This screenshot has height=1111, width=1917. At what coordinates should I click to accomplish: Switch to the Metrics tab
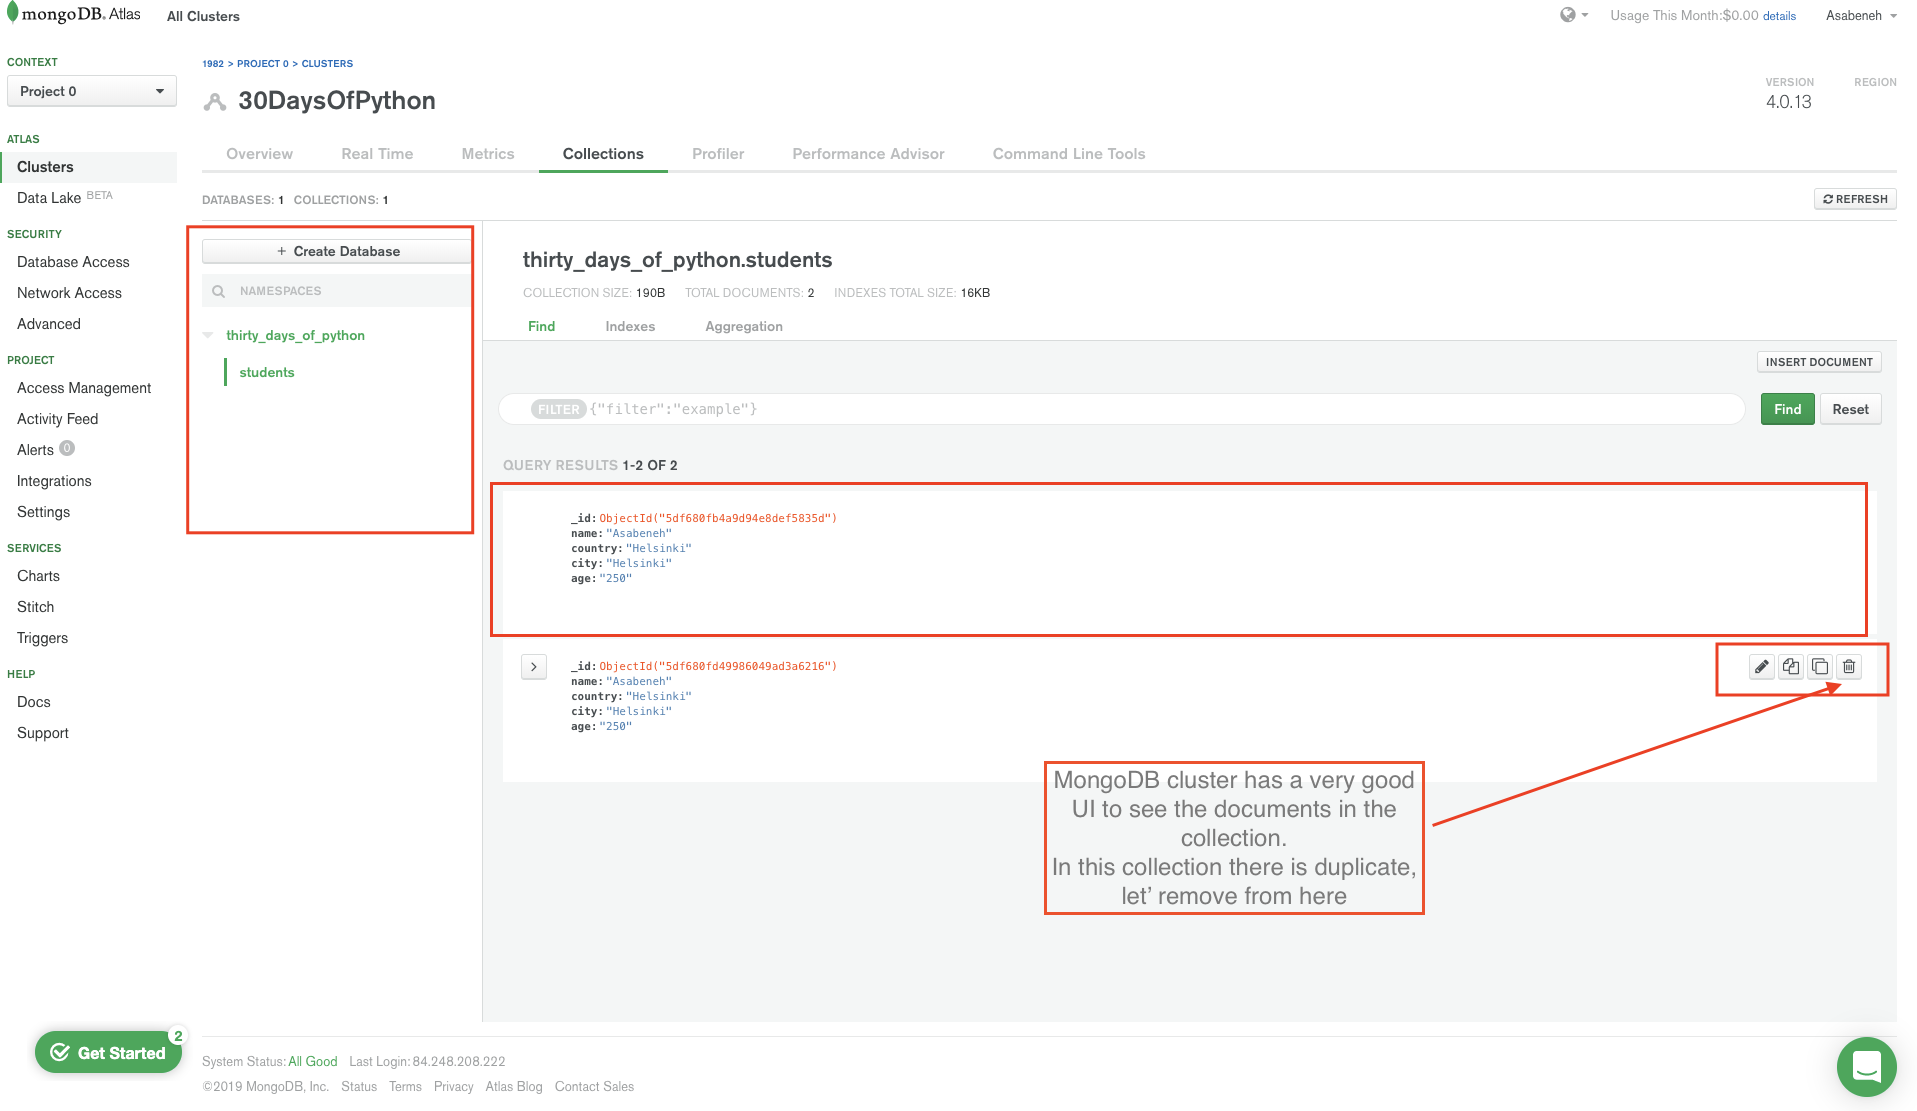coord(487,154)
